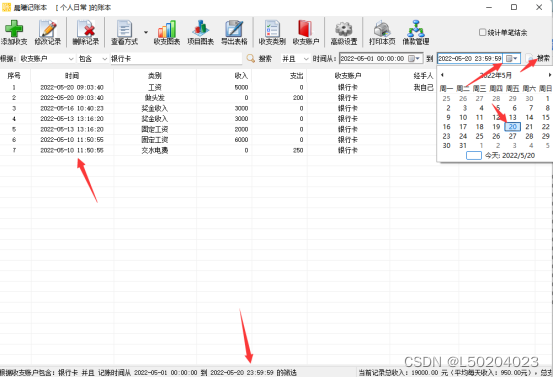Click the income value 6000
This screenshot has height=377, width=554.
click(x=241, y=140)
